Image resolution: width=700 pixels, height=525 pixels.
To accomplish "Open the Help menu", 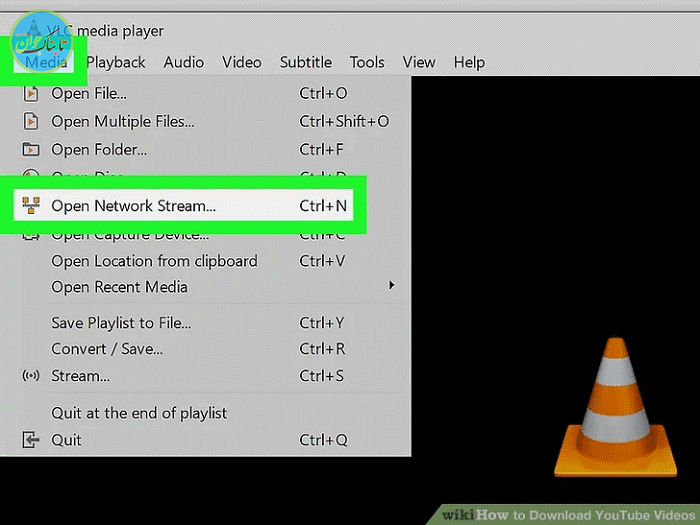I will tap(469, 62).
